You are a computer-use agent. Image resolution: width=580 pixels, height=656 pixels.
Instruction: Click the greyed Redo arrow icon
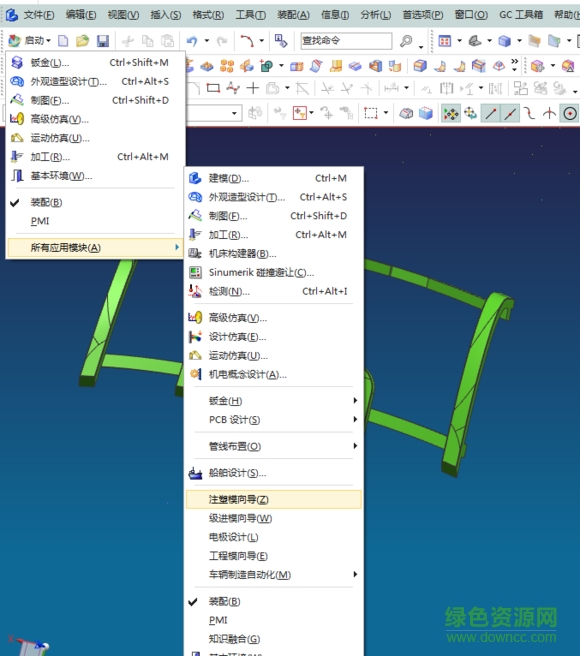(x=222, y=41)
